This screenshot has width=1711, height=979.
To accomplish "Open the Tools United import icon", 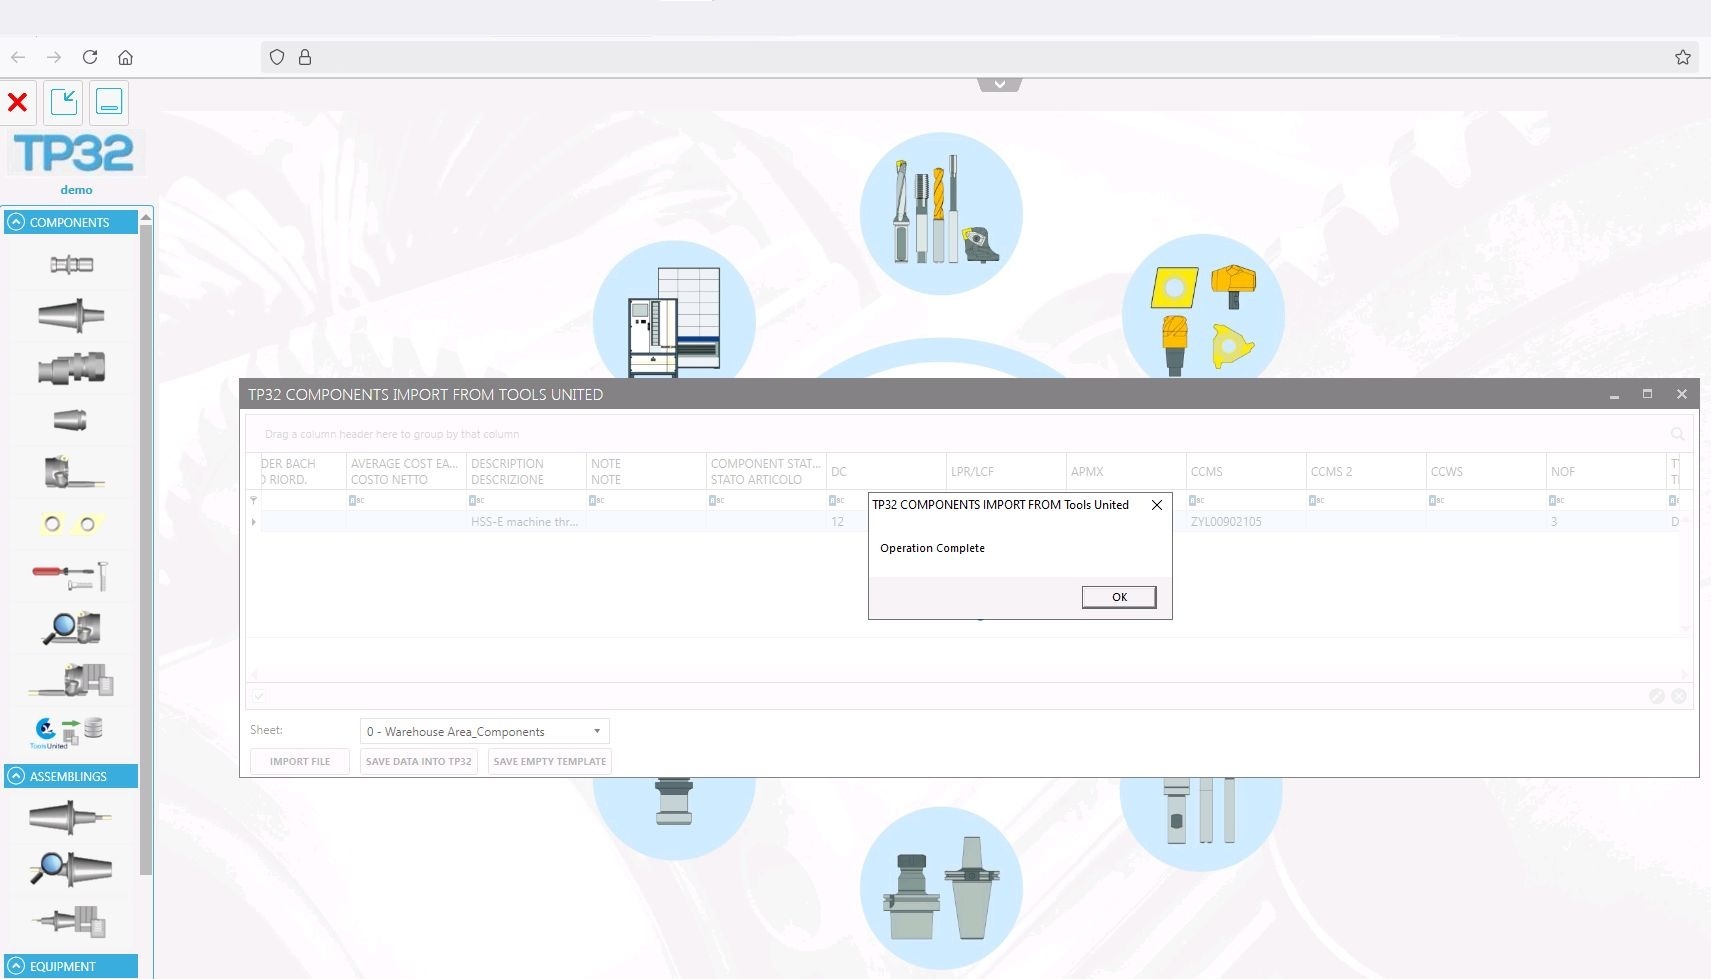I will pyautogui.click(x=68, y=732).
